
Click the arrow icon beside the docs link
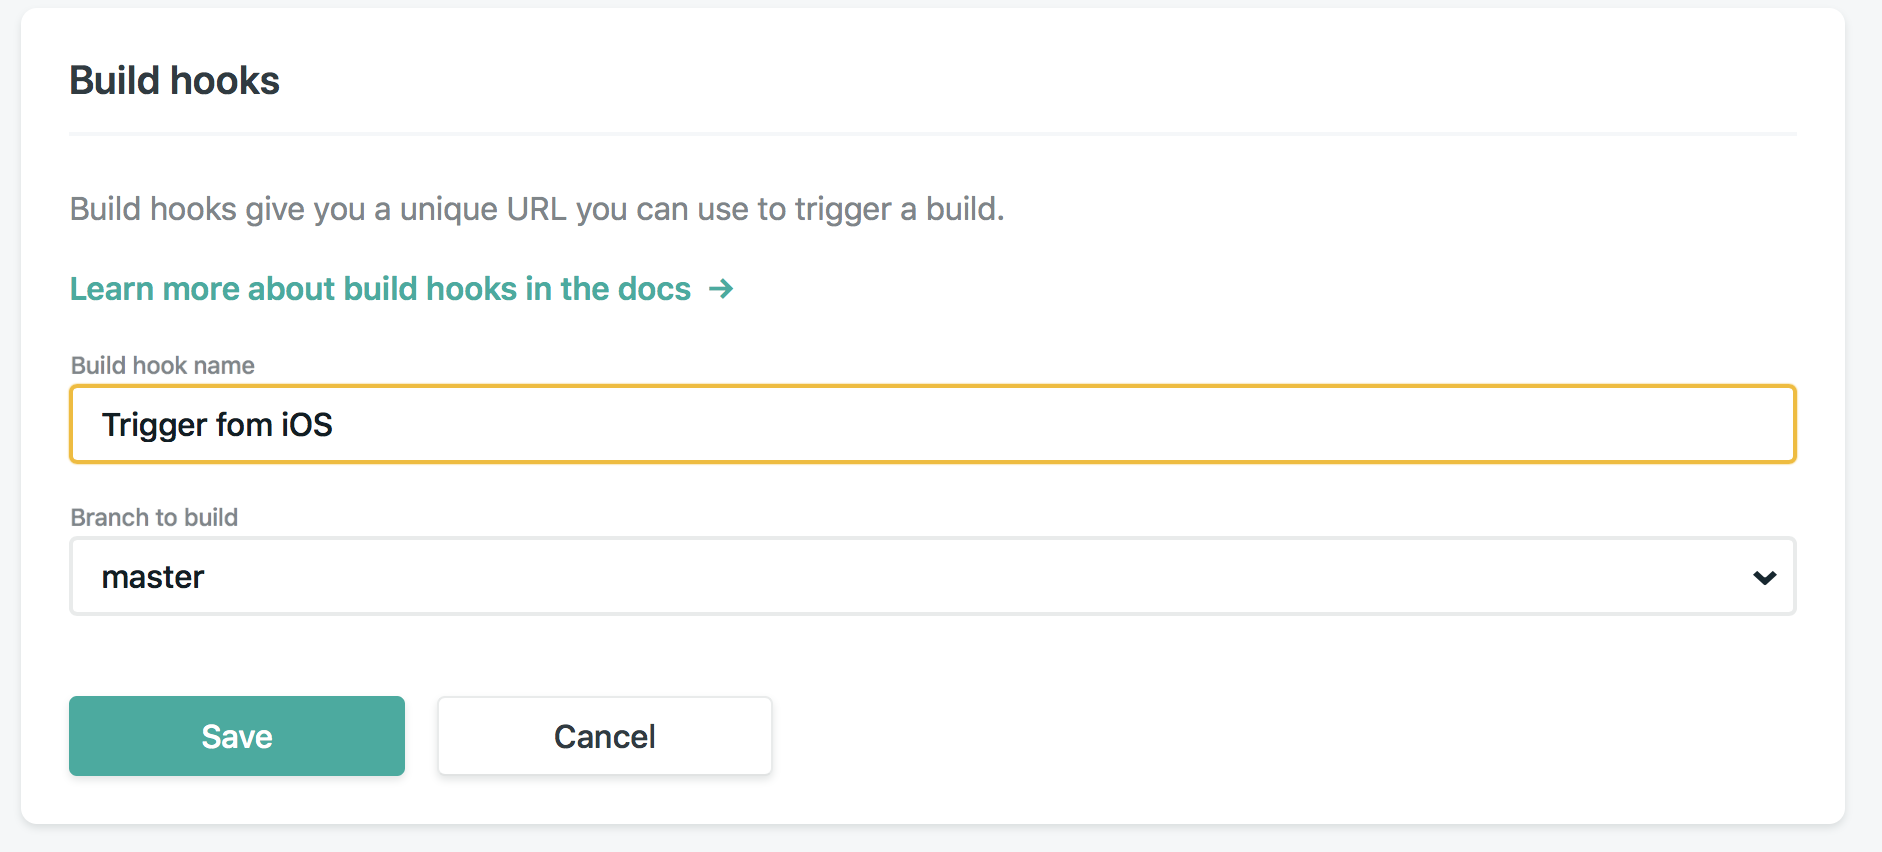721,289
